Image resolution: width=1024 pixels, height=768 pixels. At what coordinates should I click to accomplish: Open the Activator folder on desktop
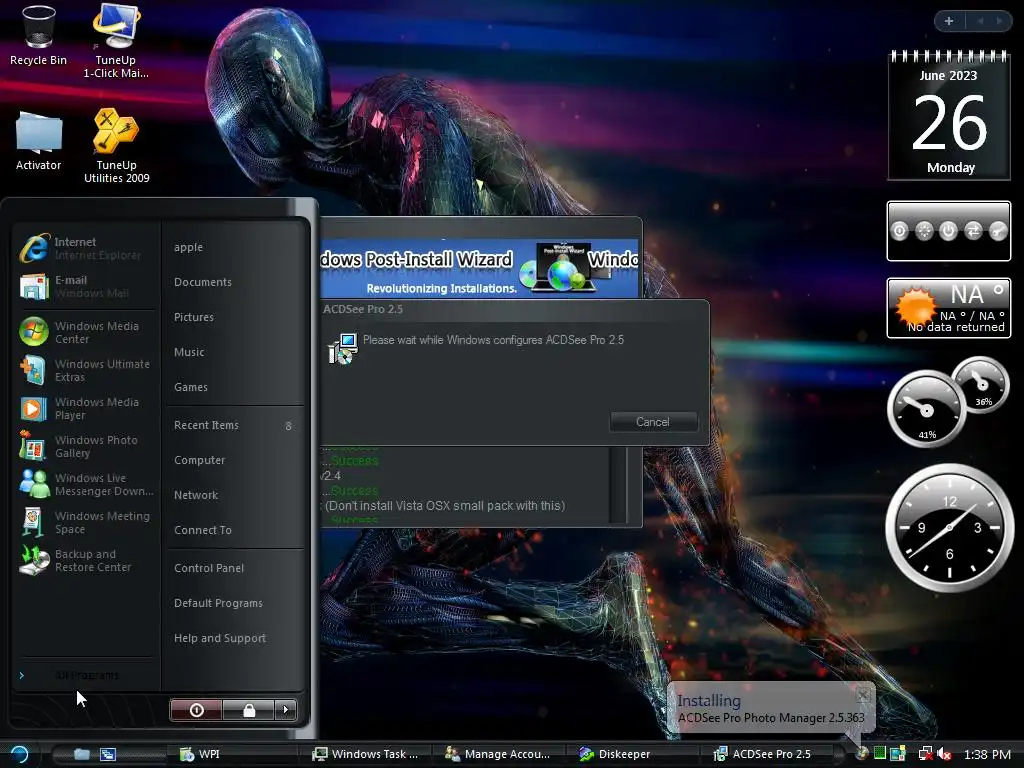point(39,140)
